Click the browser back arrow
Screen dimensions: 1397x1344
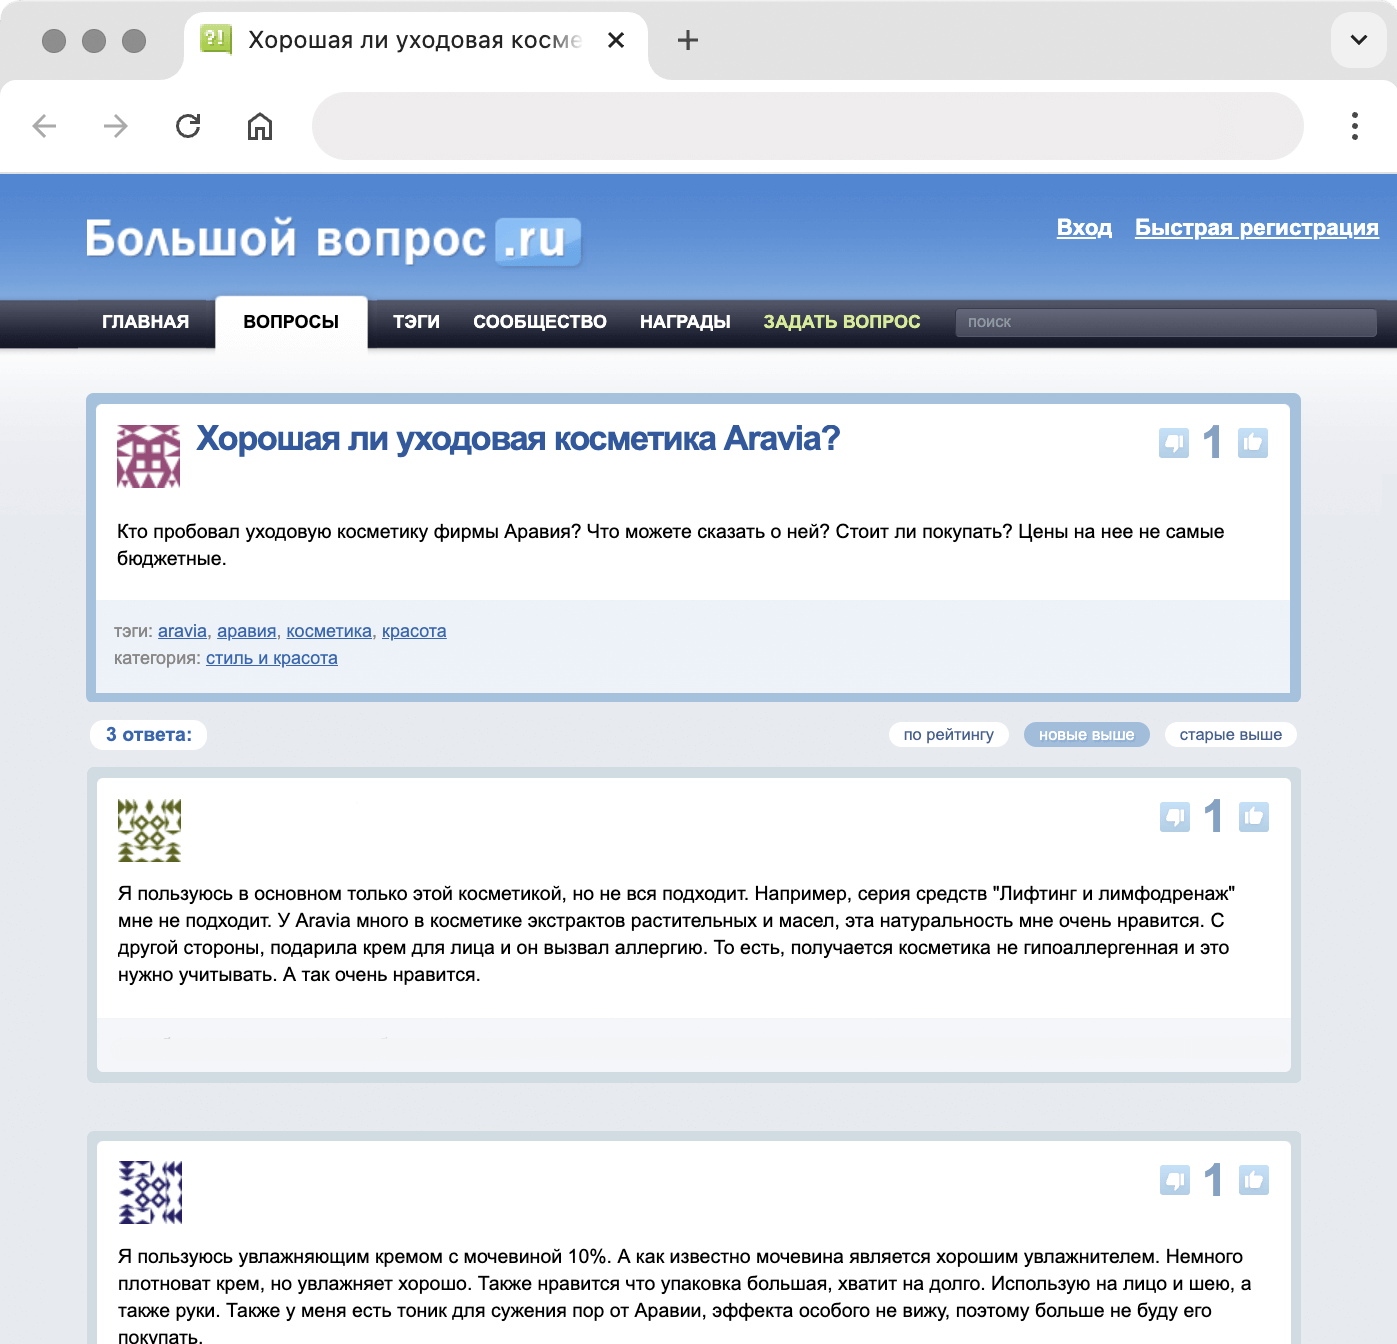pyautogui.click(x=44, y=126)
